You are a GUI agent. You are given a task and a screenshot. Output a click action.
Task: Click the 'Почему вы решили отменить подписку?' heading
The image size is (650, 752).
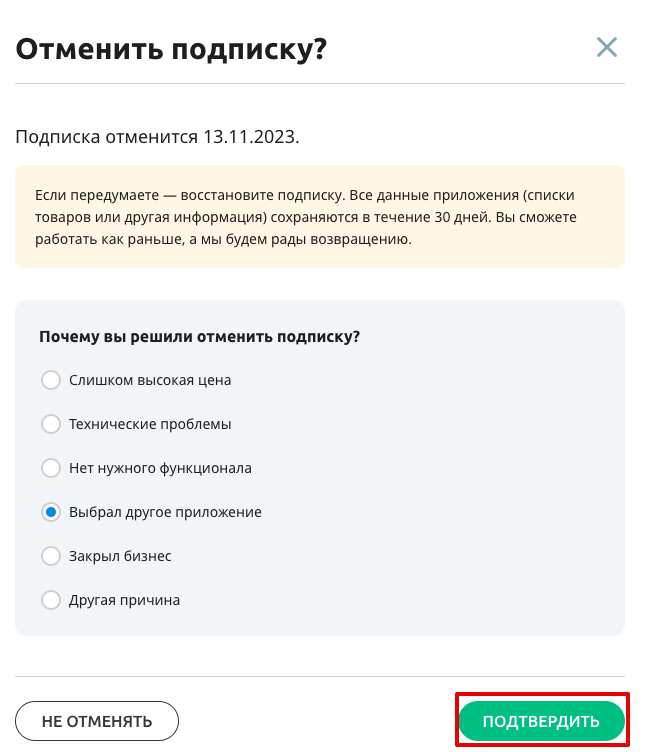tap(200, 337)
